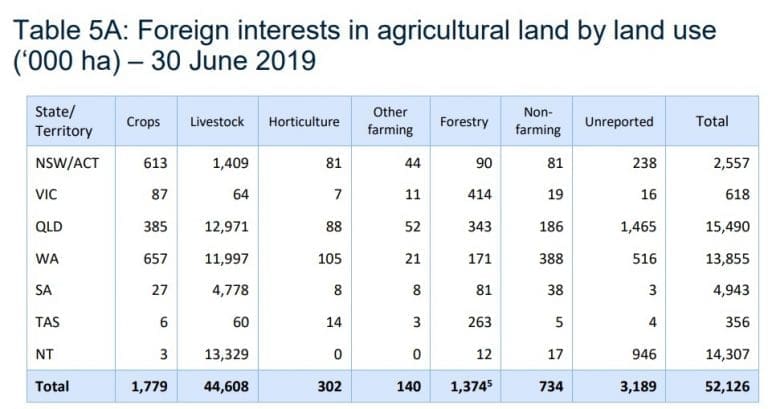Click the TAS row label

click(x=48, y=322)
